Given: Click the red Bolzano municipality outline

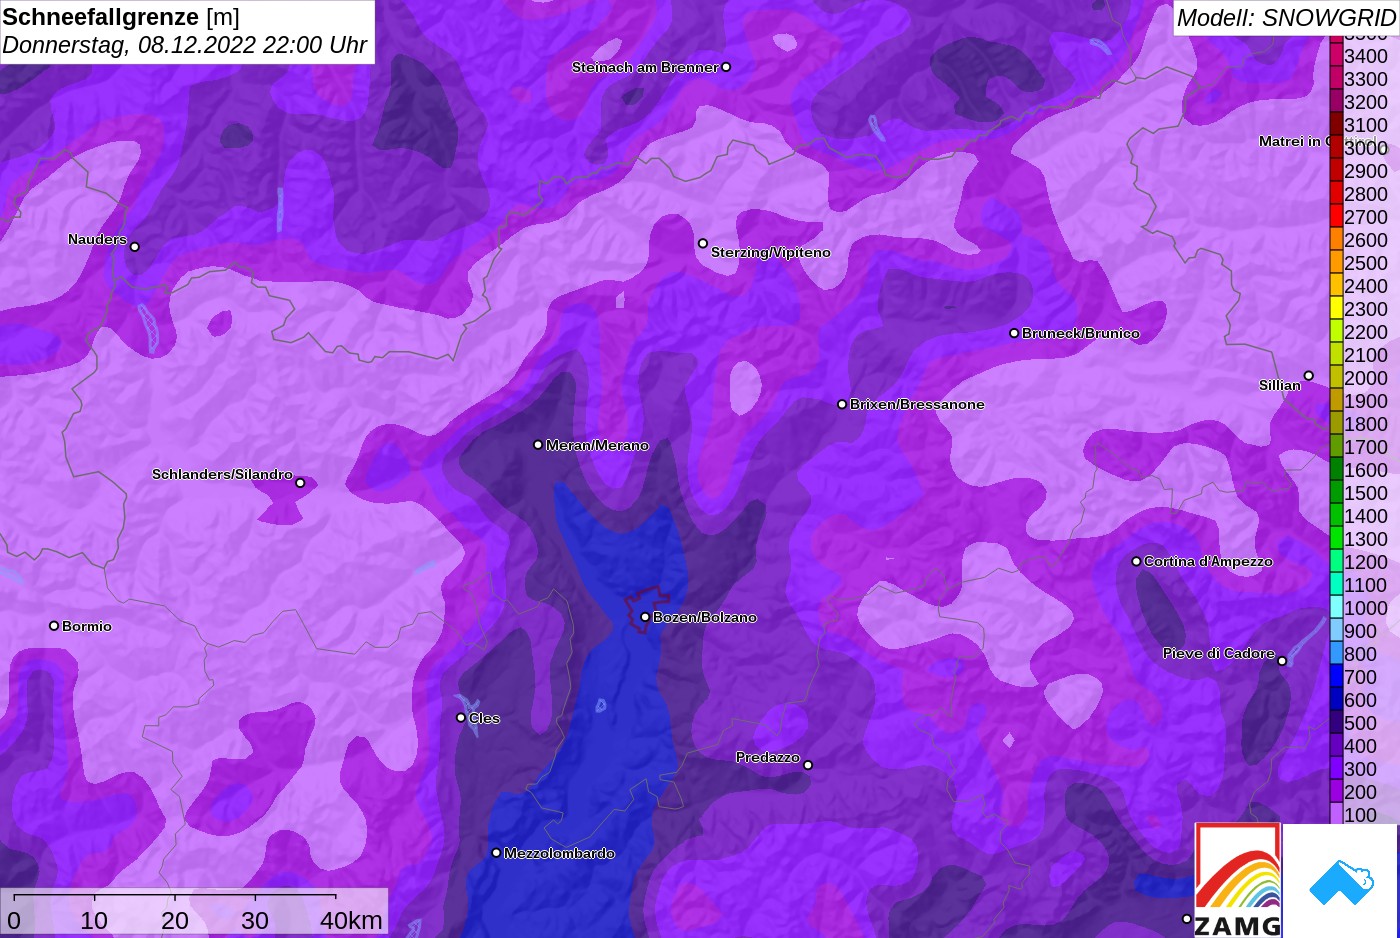Looking at the screenshot, I should [x=646, y=609].
